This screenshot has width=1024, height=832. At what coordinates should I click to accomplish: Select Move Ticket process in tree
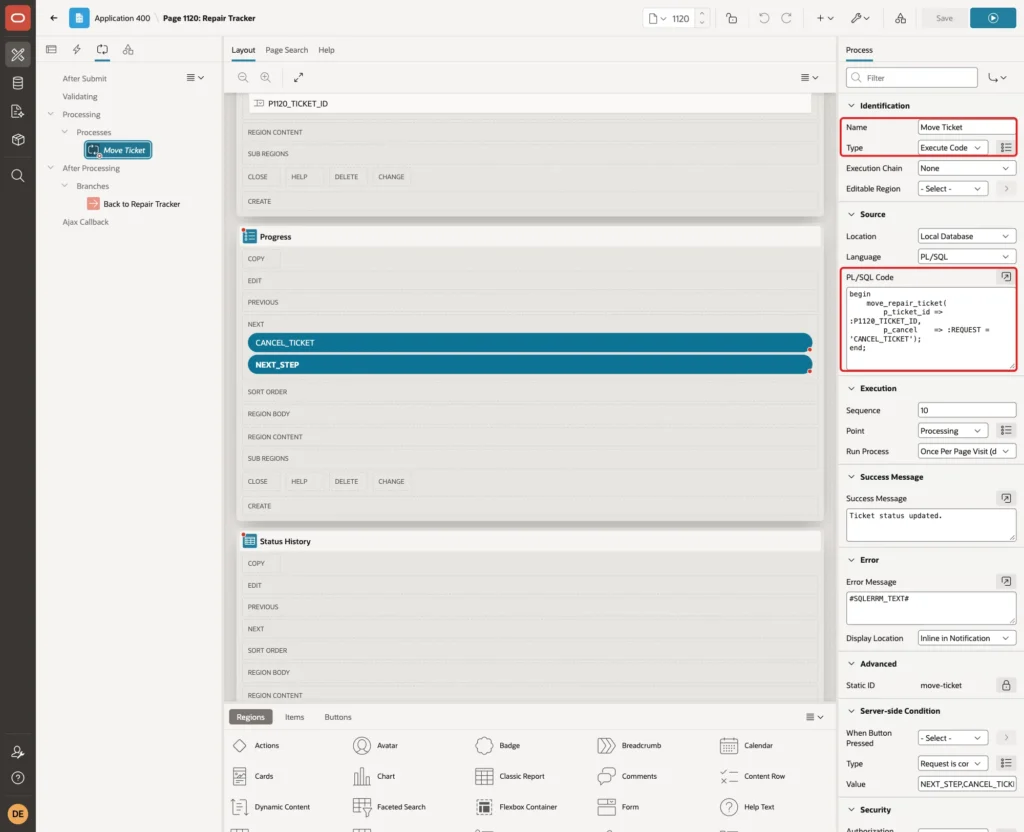tap(118, 150)
